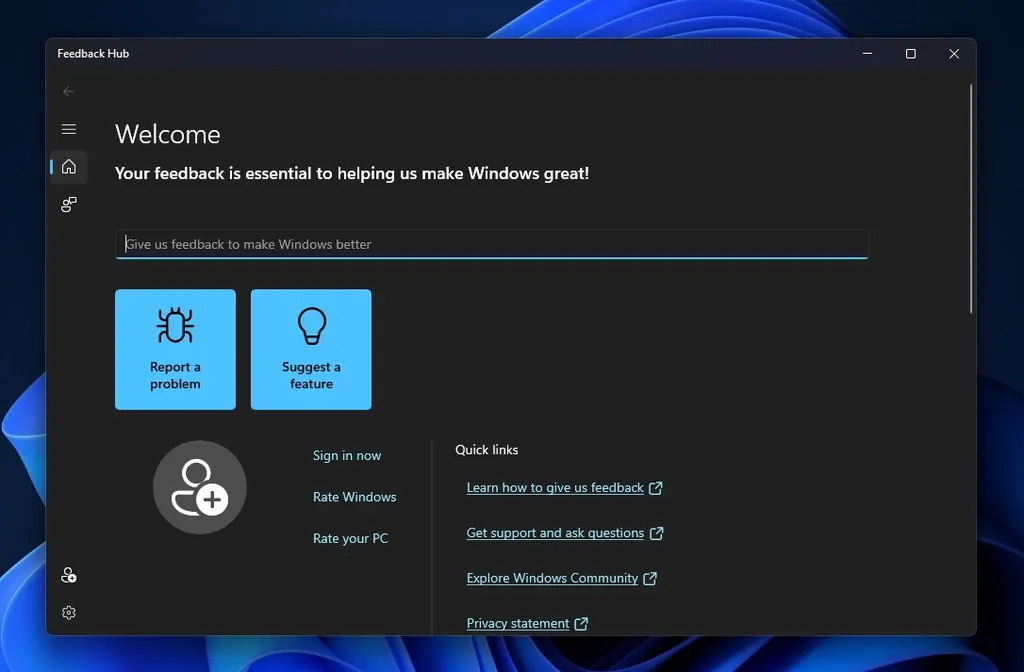Maximize the Feedback Hub window
The image size is (1024, 672).
pyautogui.click(x=910, y=54)
